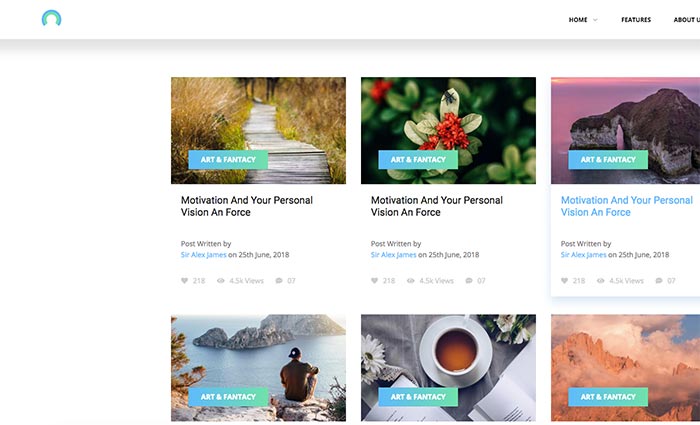Click the Art & Fantacy tag on the boardwalk image
Viewport: 700px width, 425px height.
pyautogui.click(x=228, y=159)
